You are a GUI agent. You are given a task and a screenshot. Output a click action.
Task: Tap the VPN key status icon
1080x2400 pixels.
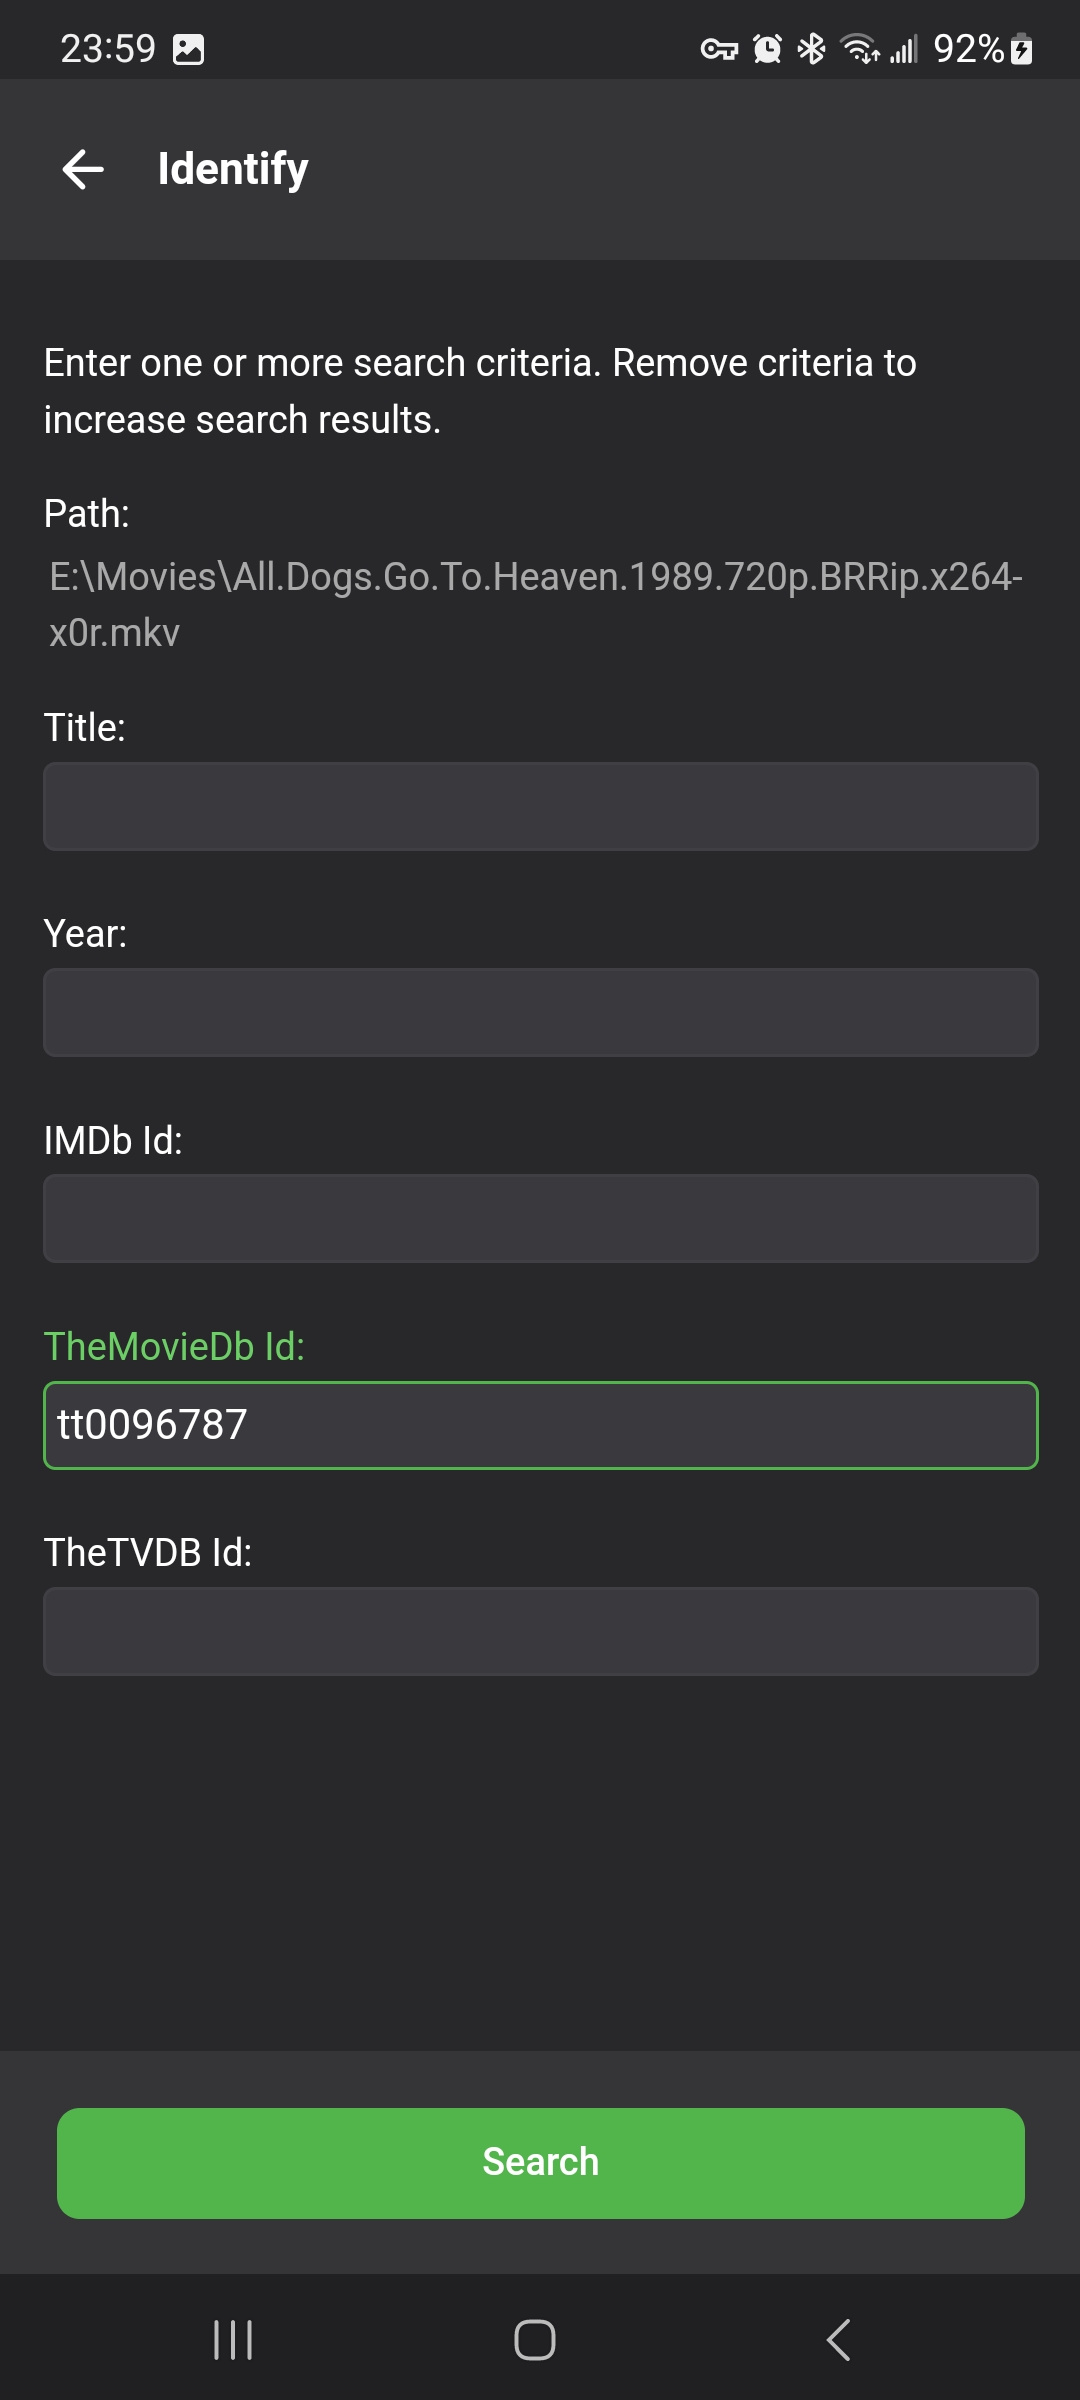click(x=718, y=49)
